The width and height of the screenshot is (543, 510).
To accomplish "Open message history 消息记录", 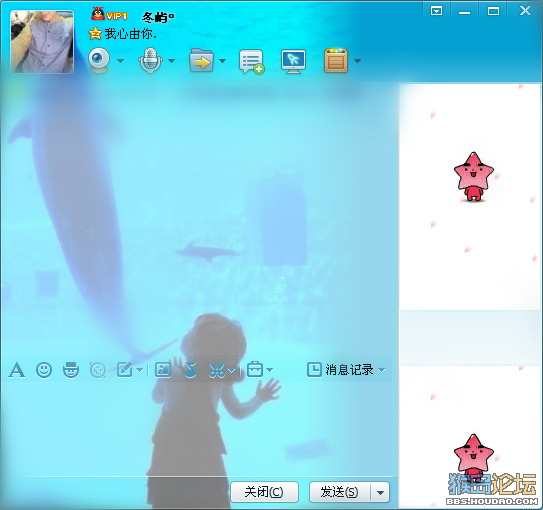I will point(340,370).
